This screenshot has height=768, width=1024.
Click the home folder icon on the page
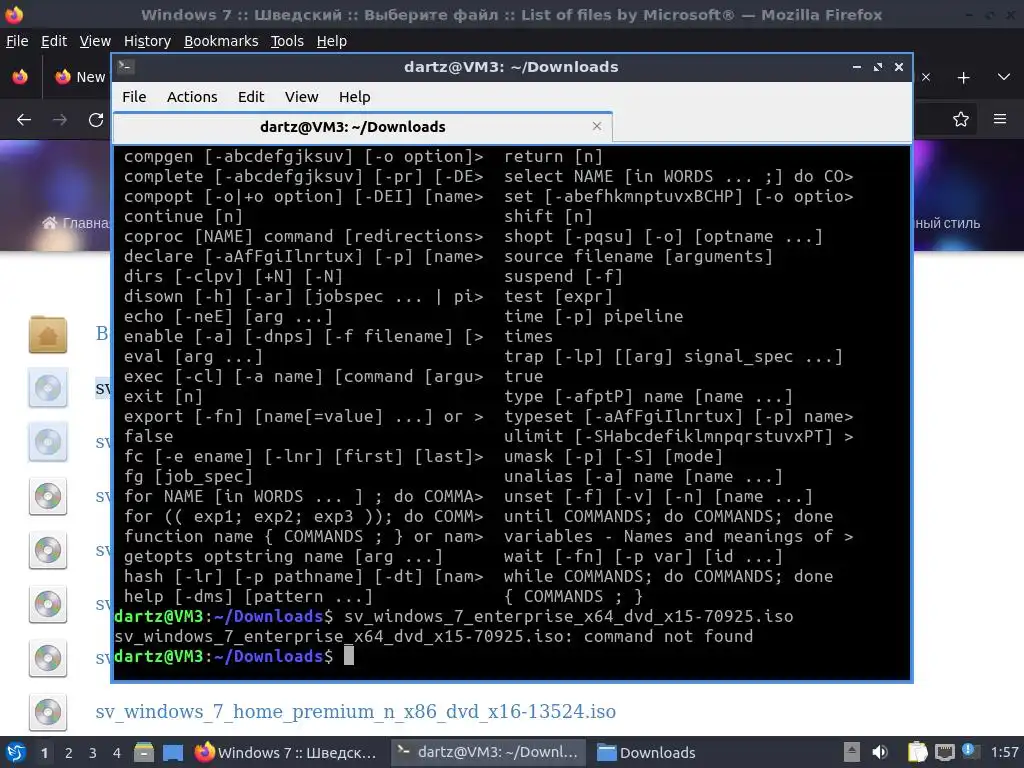[48, 334]
